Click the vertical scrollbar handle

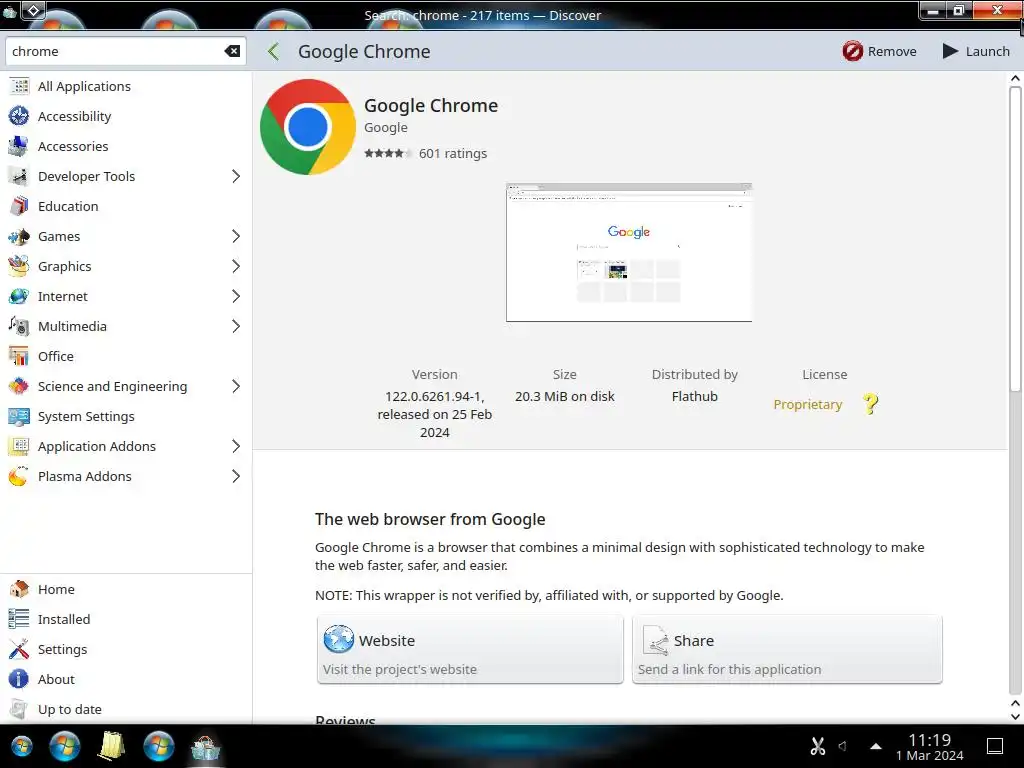[x=1015, y=239]
